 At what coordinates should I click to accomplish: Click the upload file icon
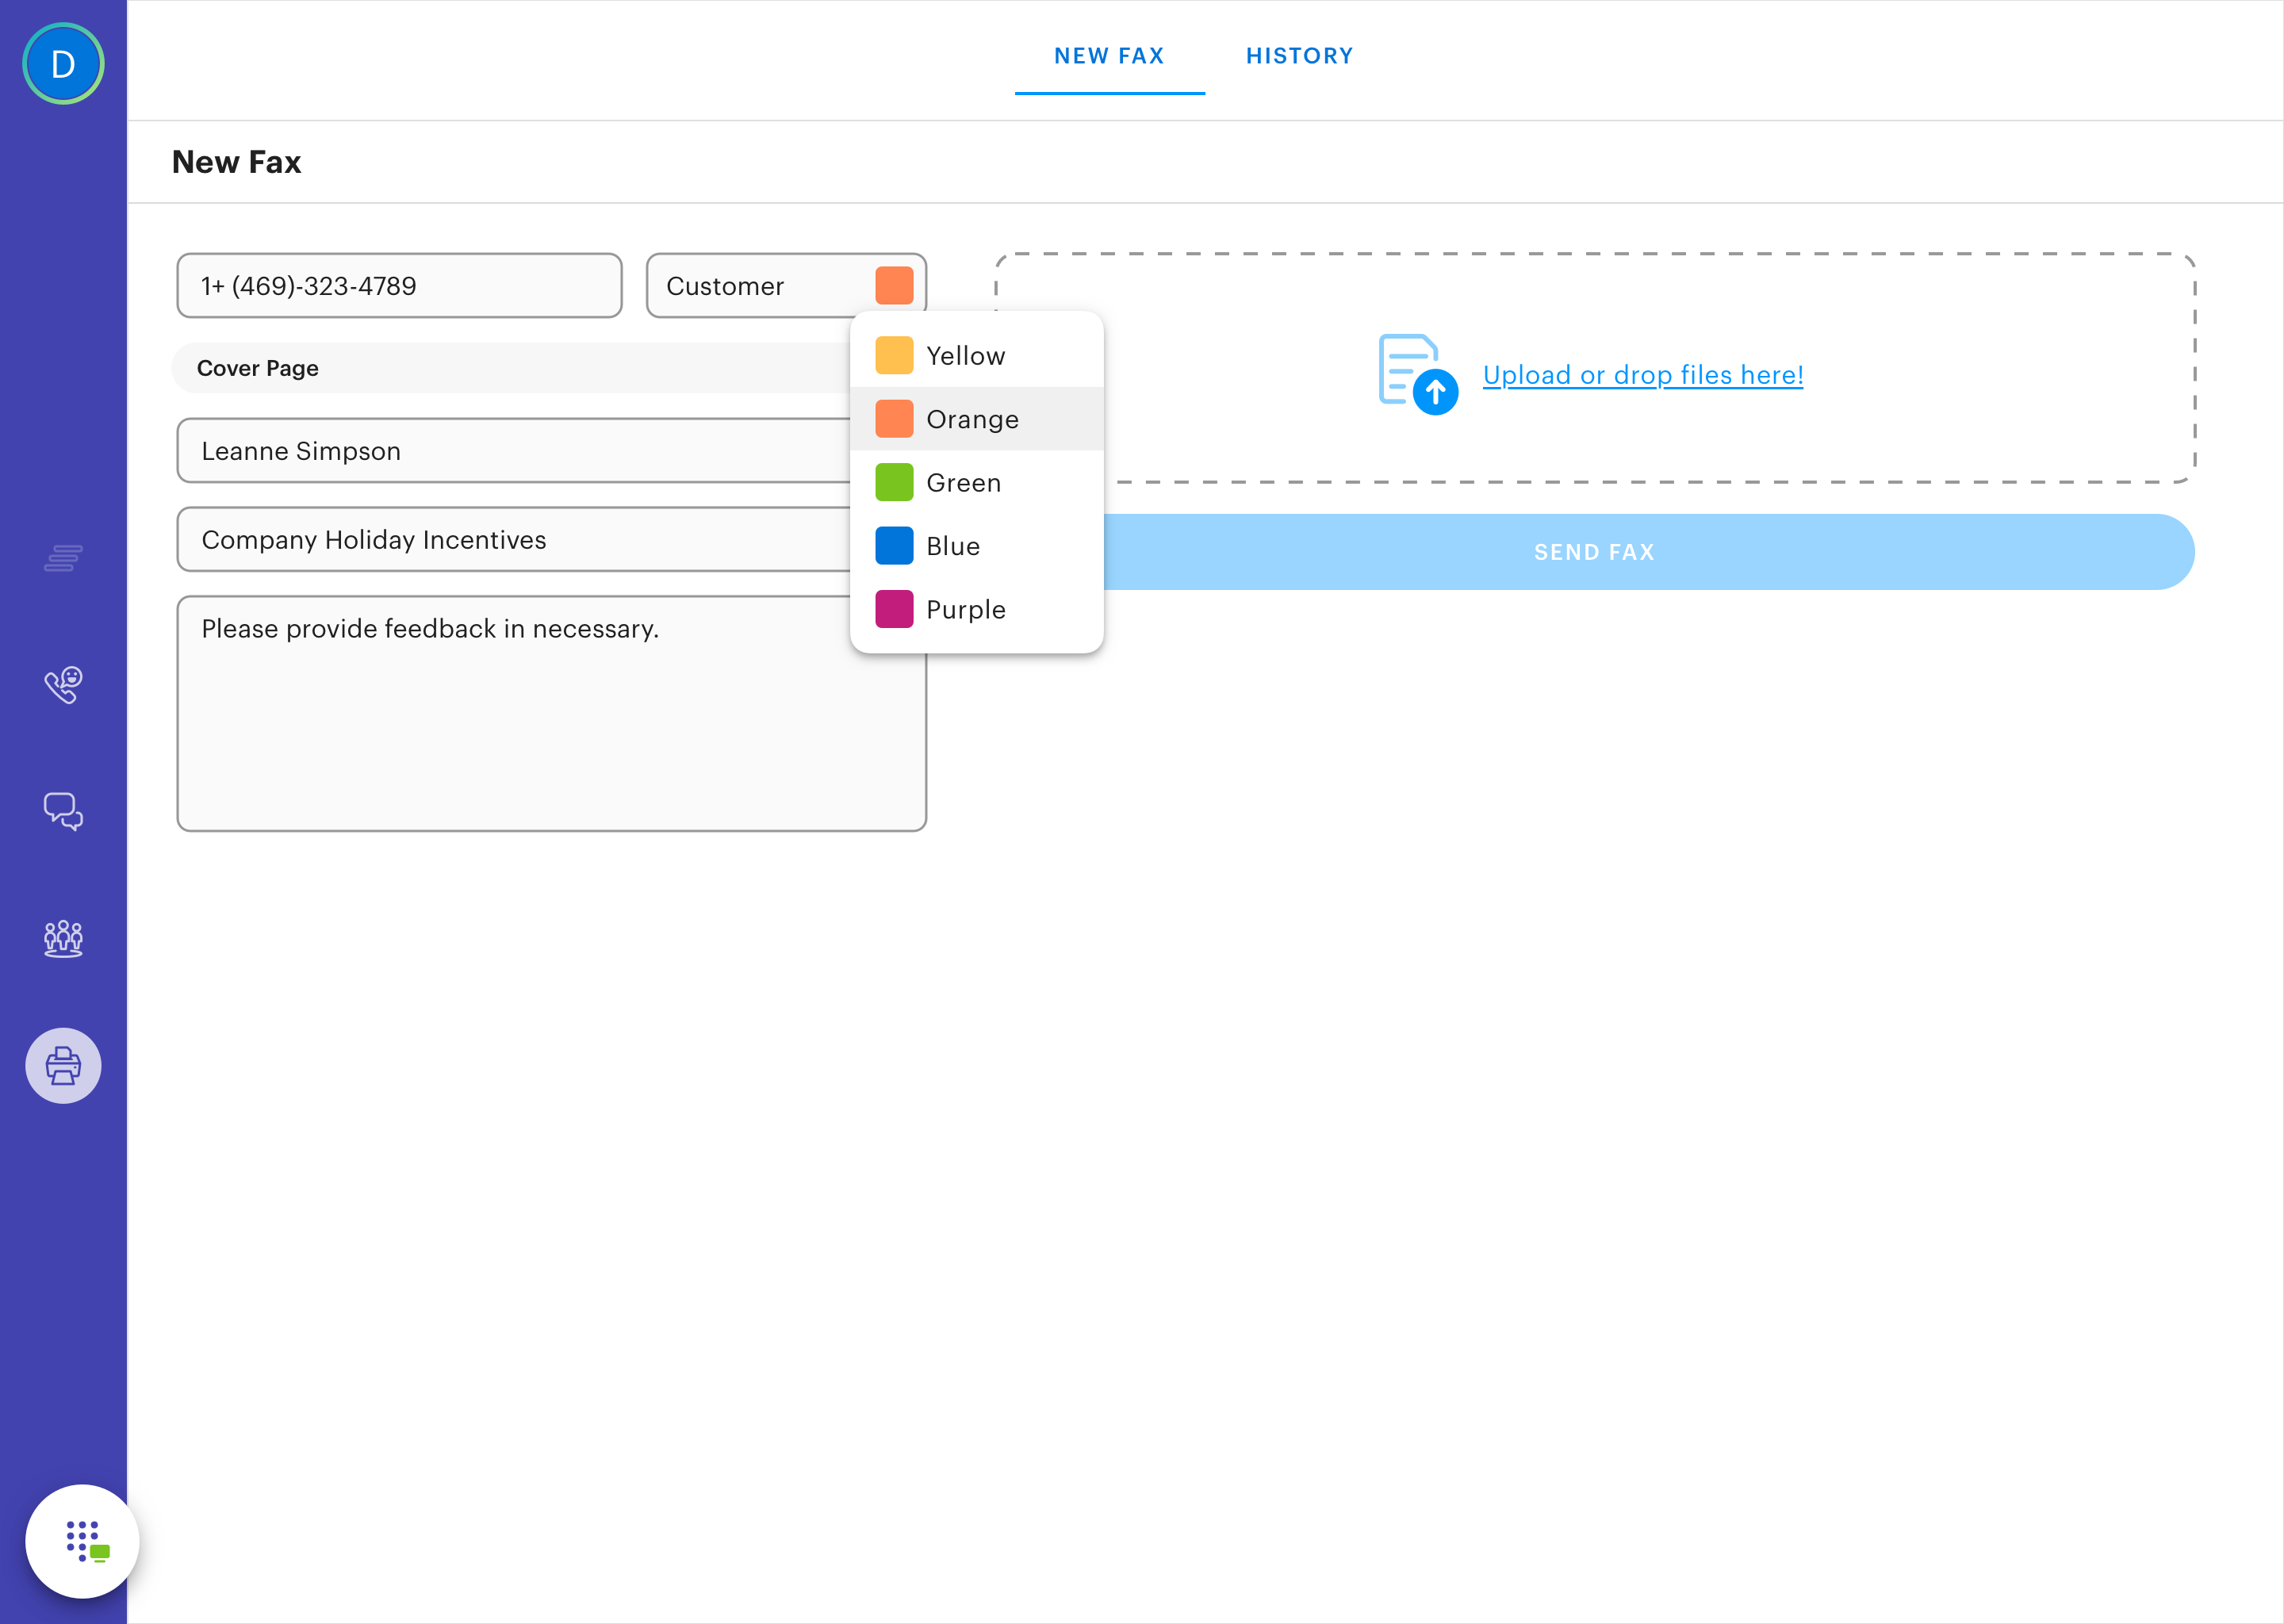coord(1418,374)
